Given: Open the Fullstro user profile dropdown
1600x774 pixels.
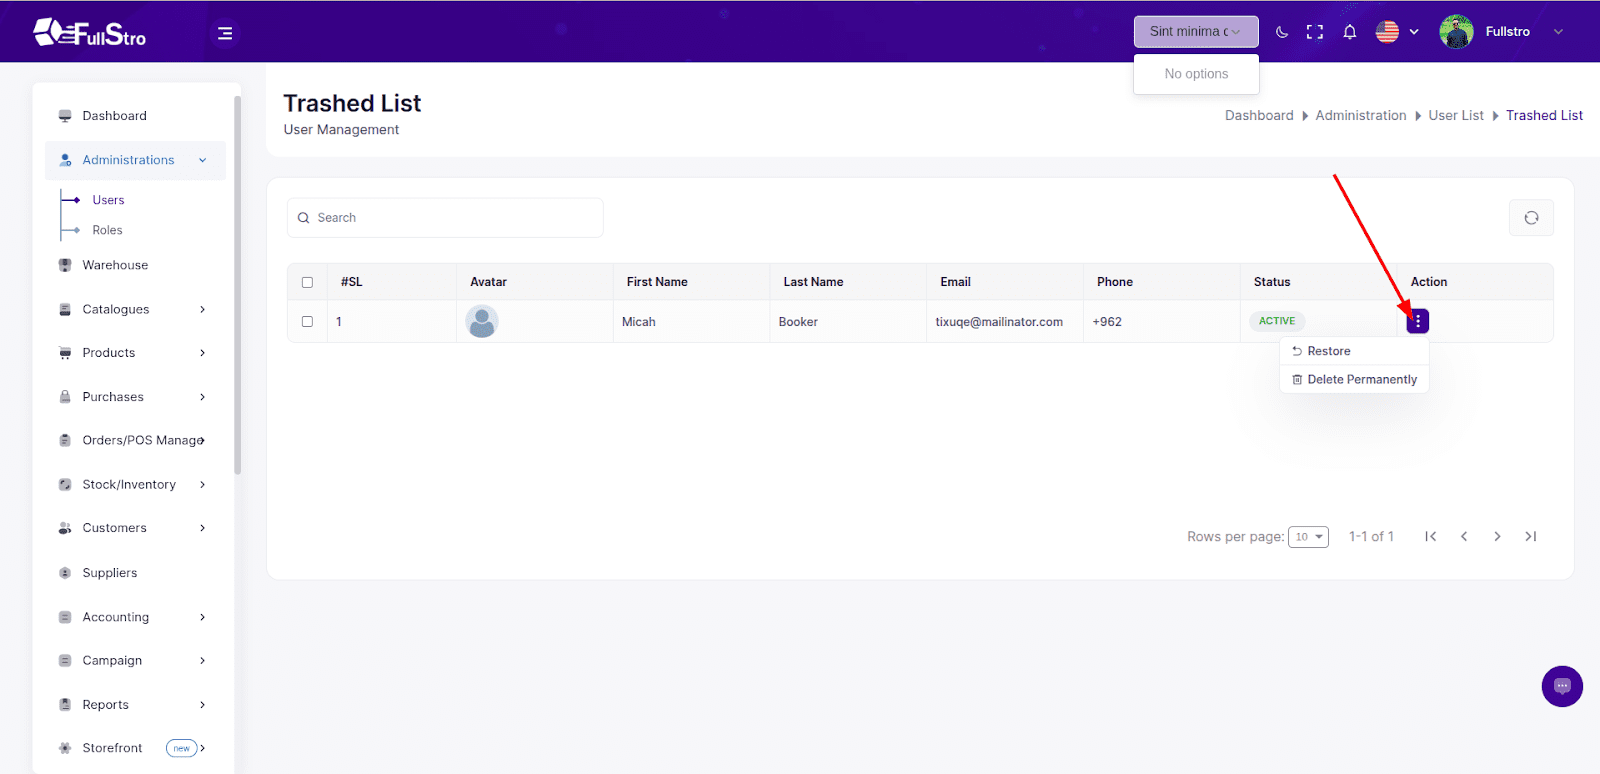Looking at the screenshot, I should pos(1502,32).
